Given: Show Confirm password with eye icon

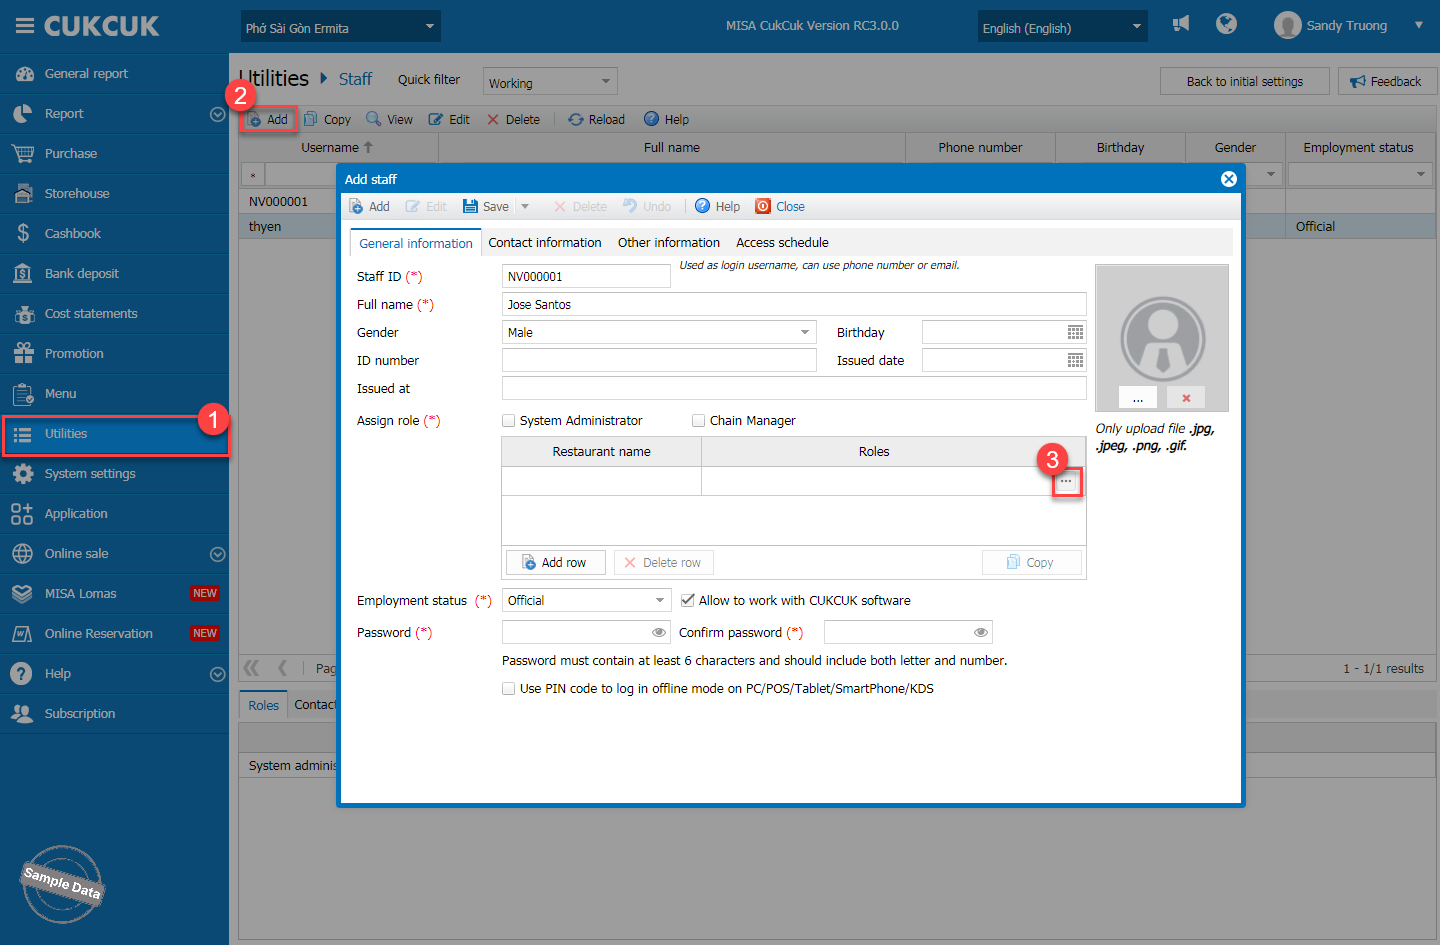Looking at the screenshot, I should point(981,633).
